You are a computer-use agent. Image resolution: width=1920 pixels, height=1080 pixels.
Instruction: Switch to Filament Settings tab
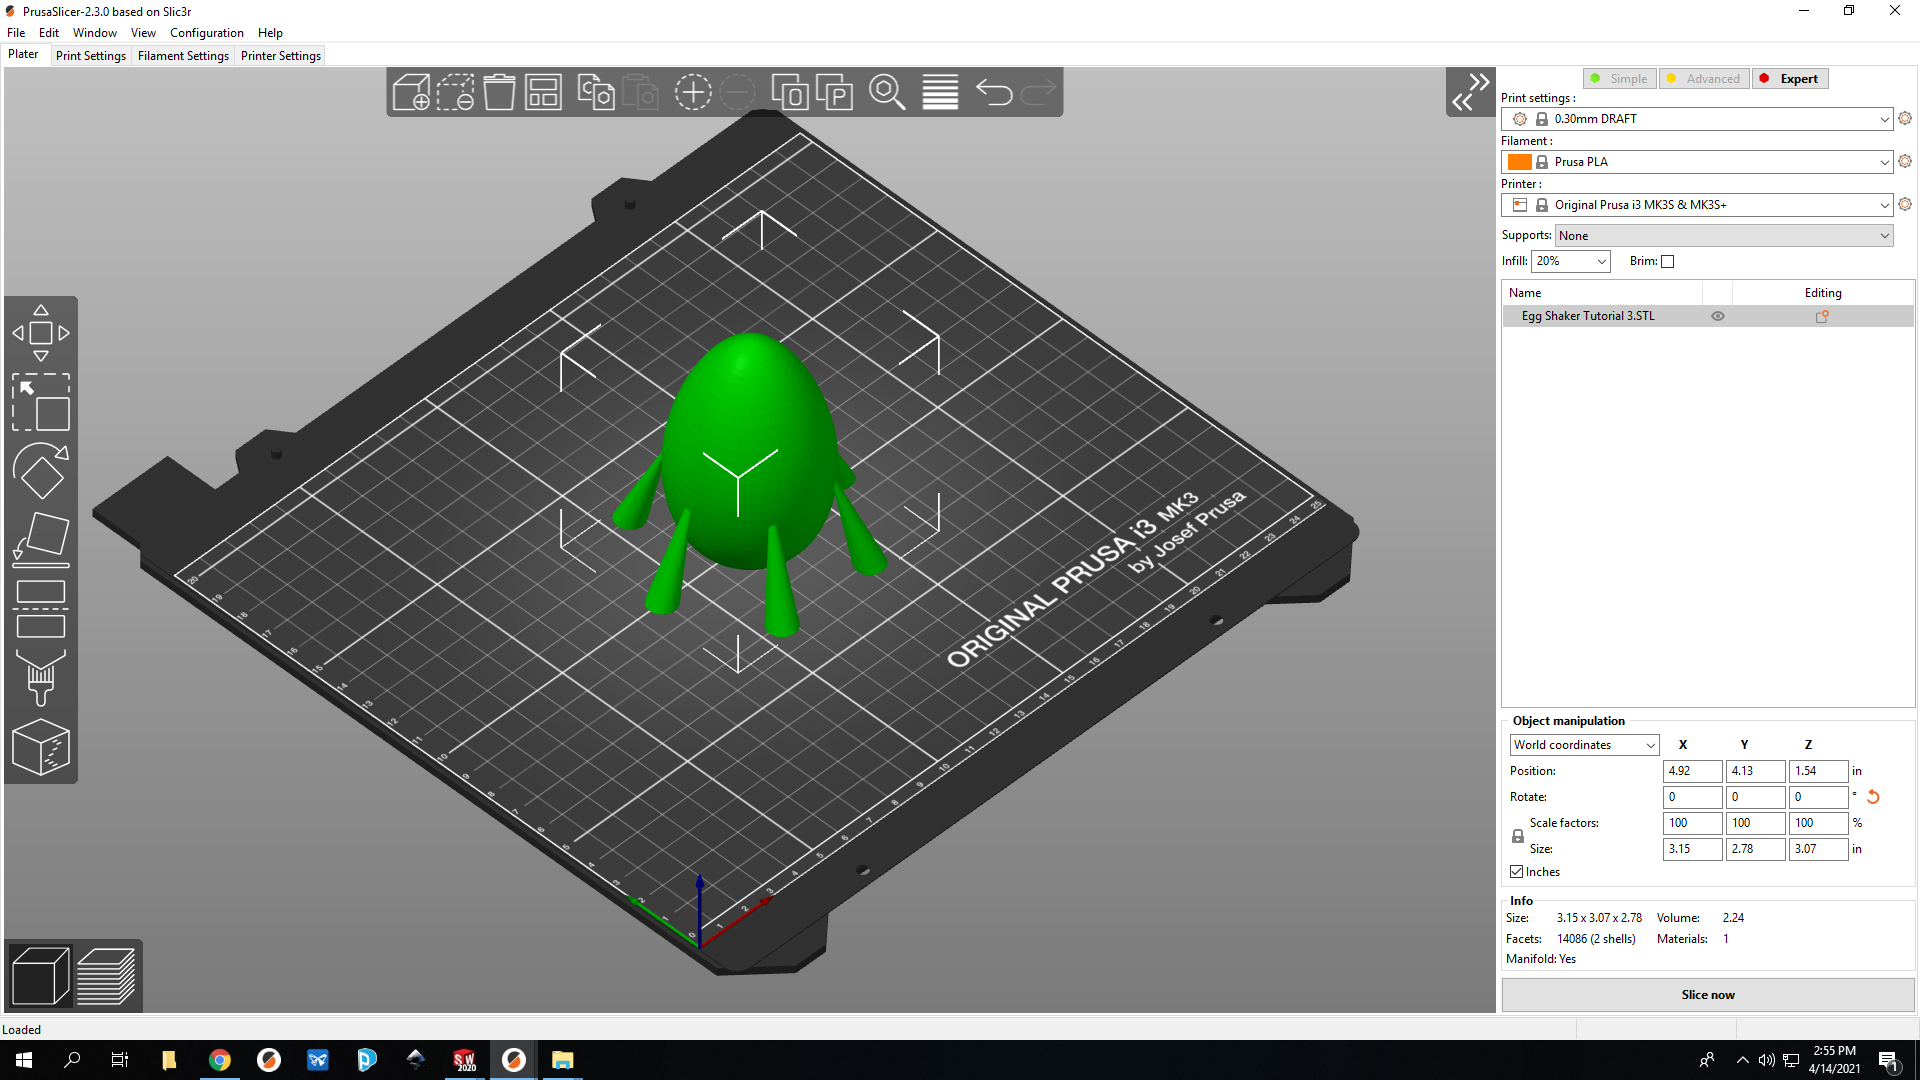(183, 56)
